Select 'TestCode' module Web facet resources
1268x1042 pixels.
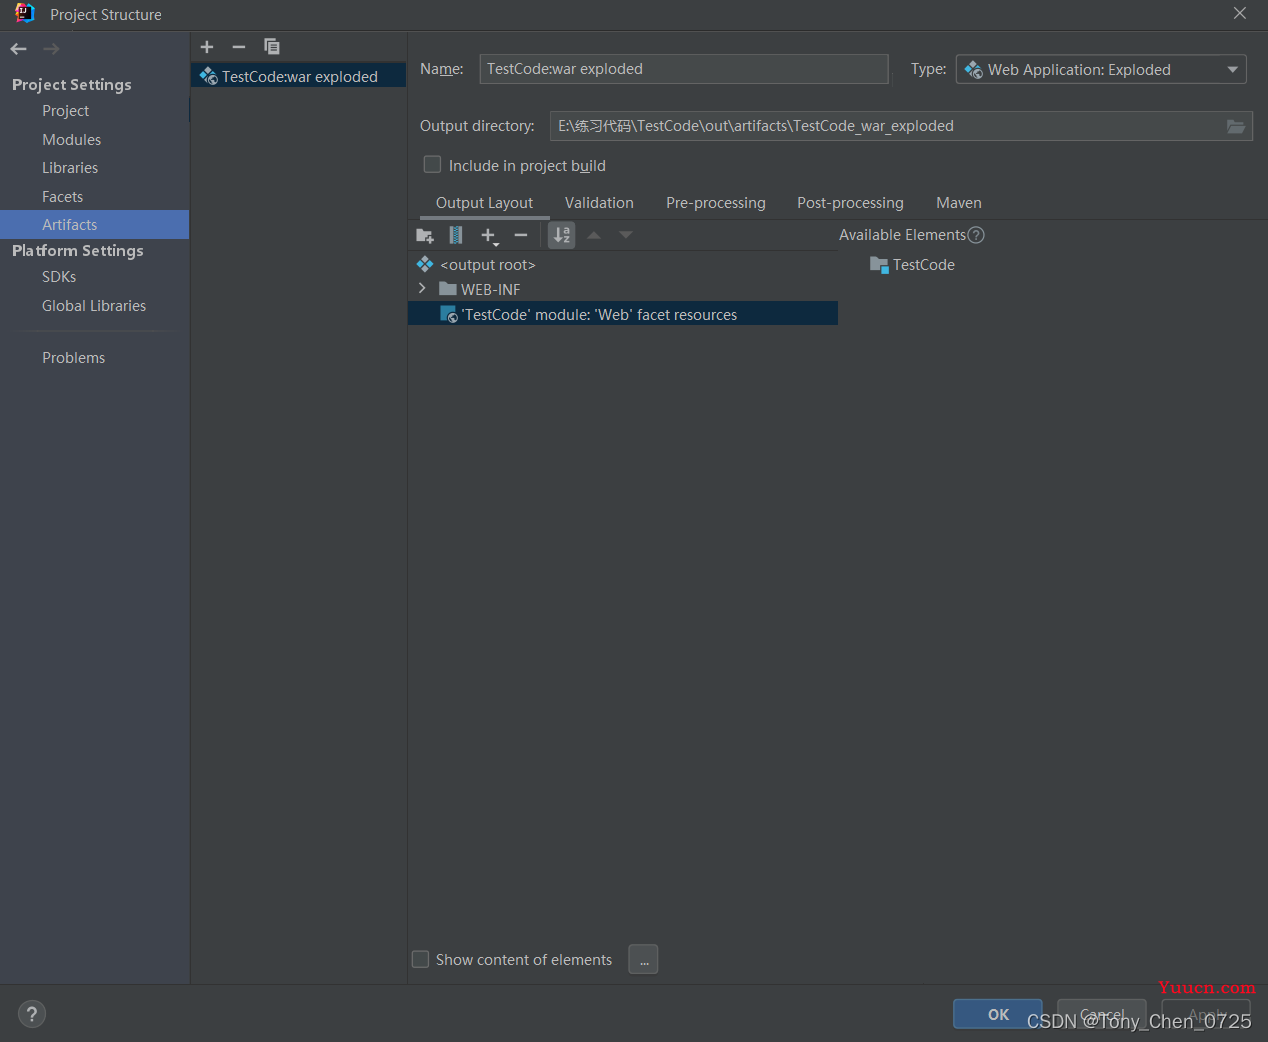(622, 314)
